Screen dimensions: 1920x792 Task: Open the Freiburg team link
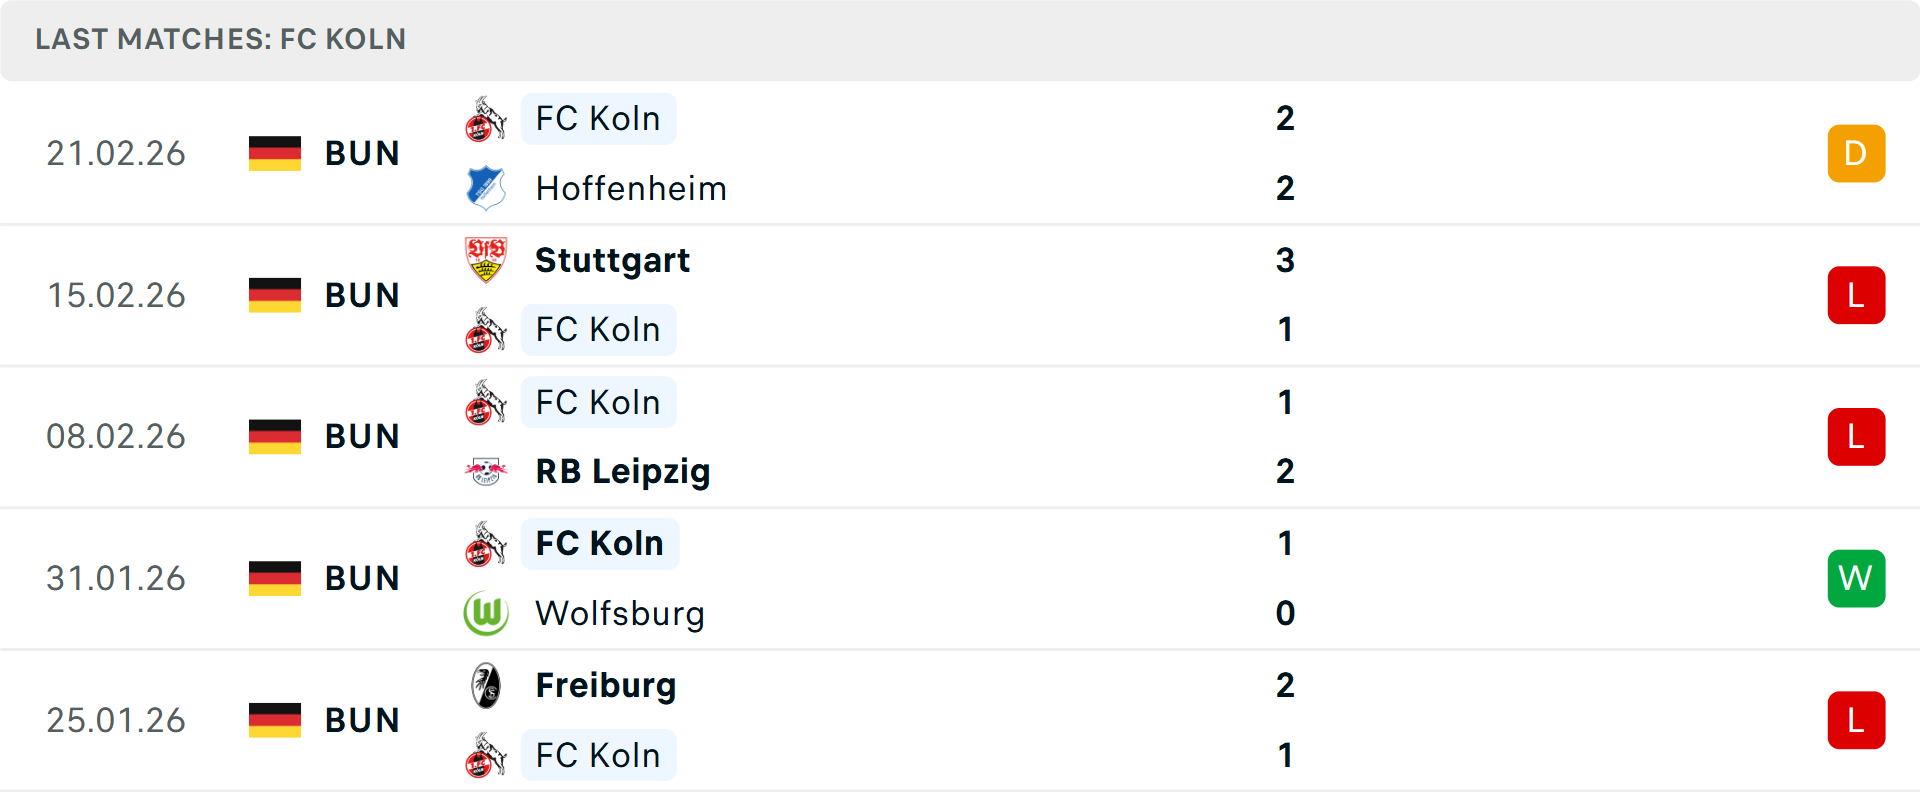(606, 686)
